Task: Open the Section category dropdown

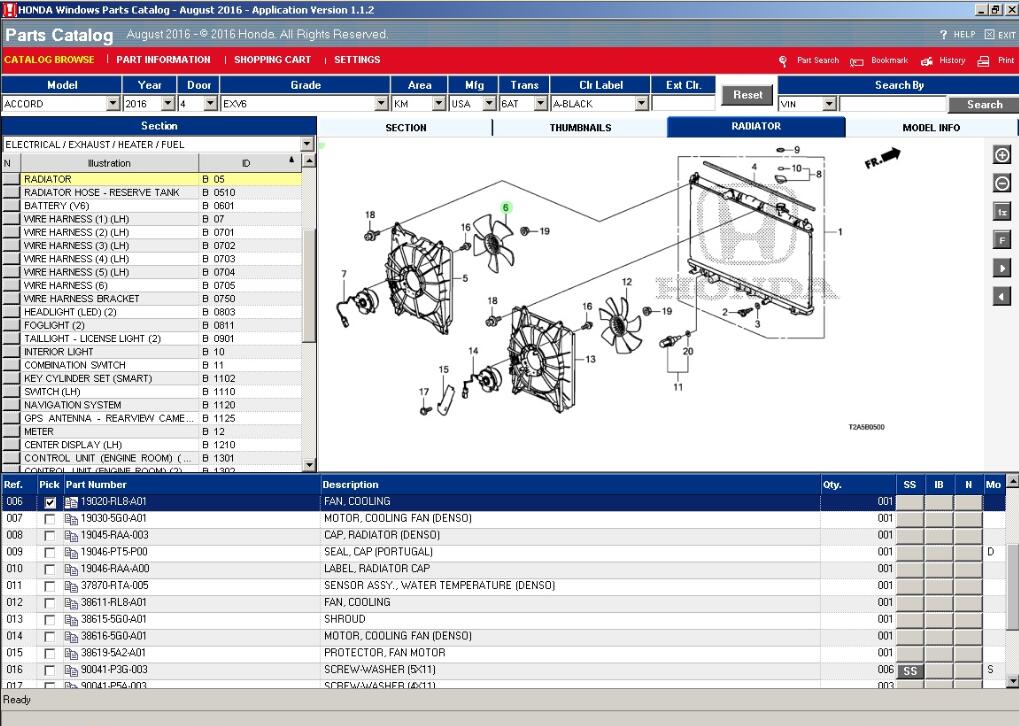Action: (x=307, y=144)
